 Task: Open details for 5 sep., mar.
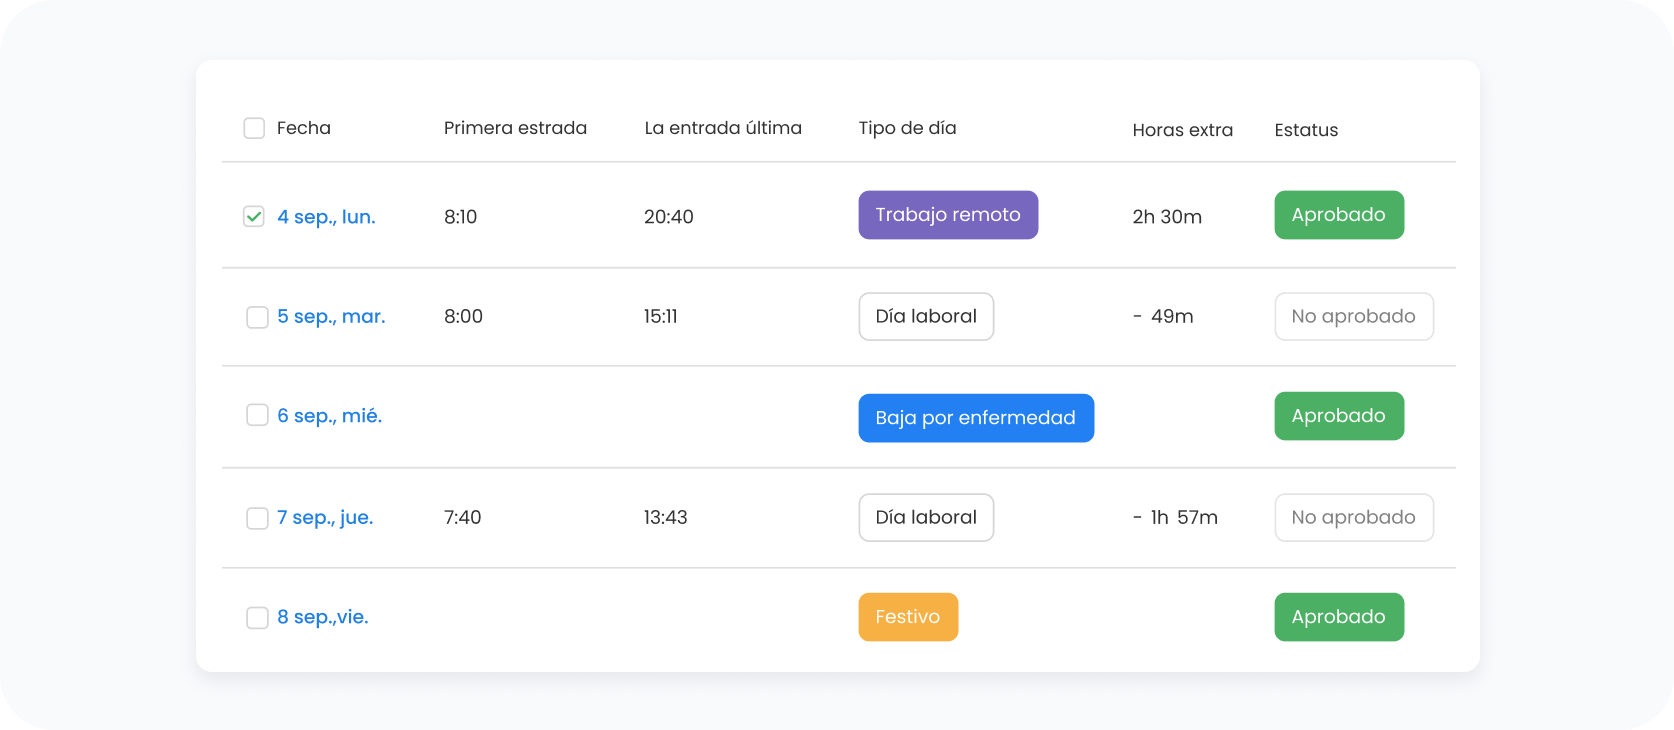pos(331,316)
